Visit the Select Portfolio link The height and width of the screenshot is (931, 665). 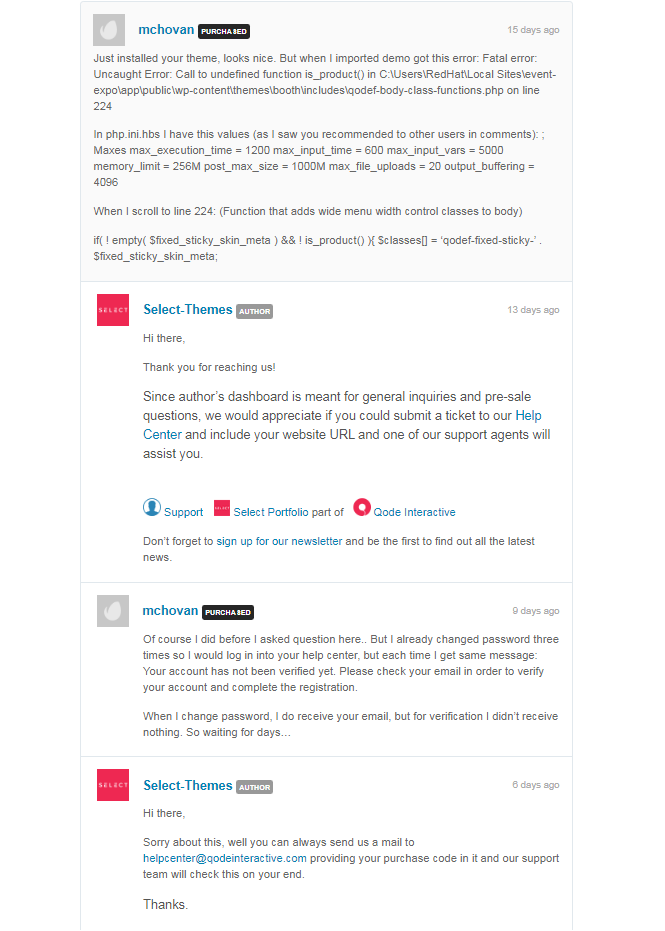click(x=271, y=512)
